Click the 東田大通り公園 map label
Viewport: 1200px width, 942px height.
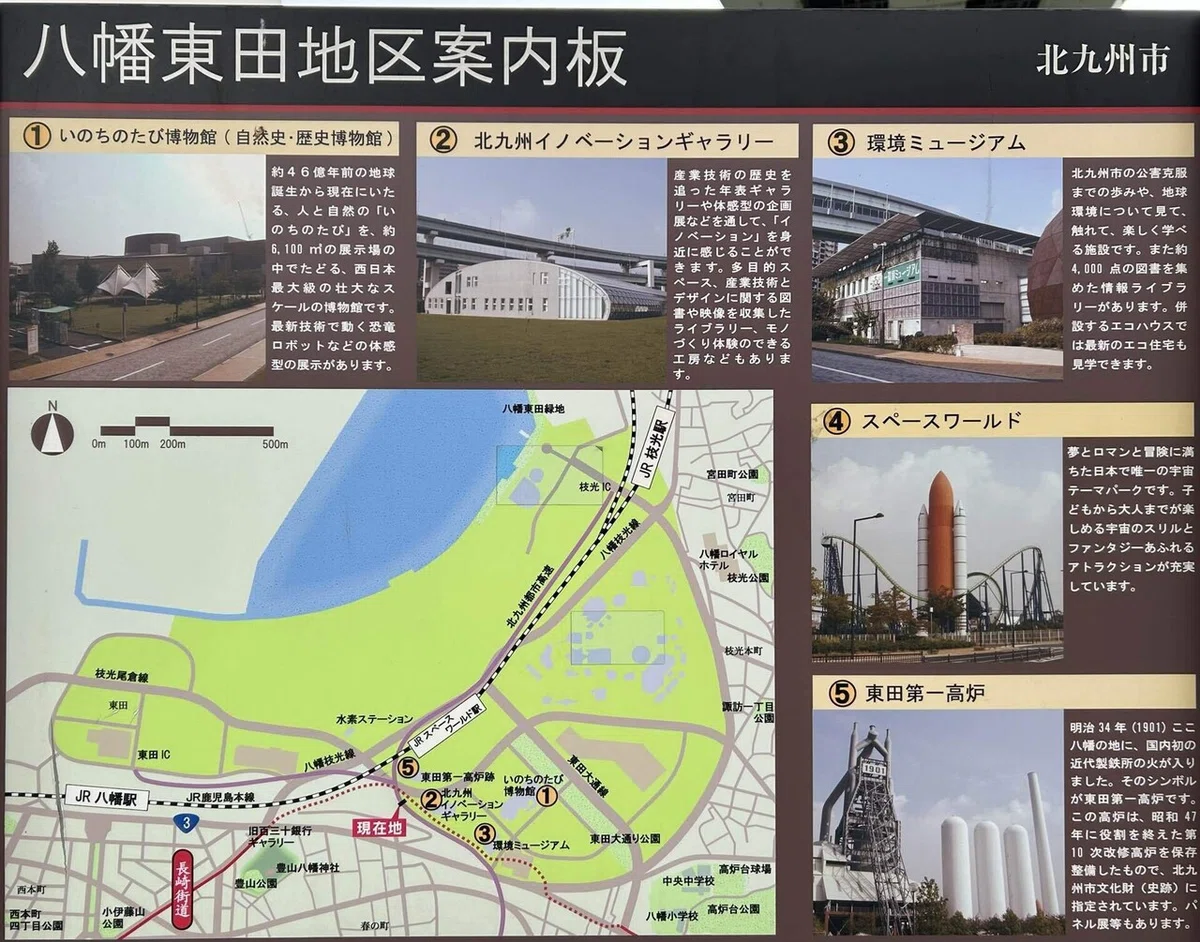pyautogui.click(x=625, y=837)
